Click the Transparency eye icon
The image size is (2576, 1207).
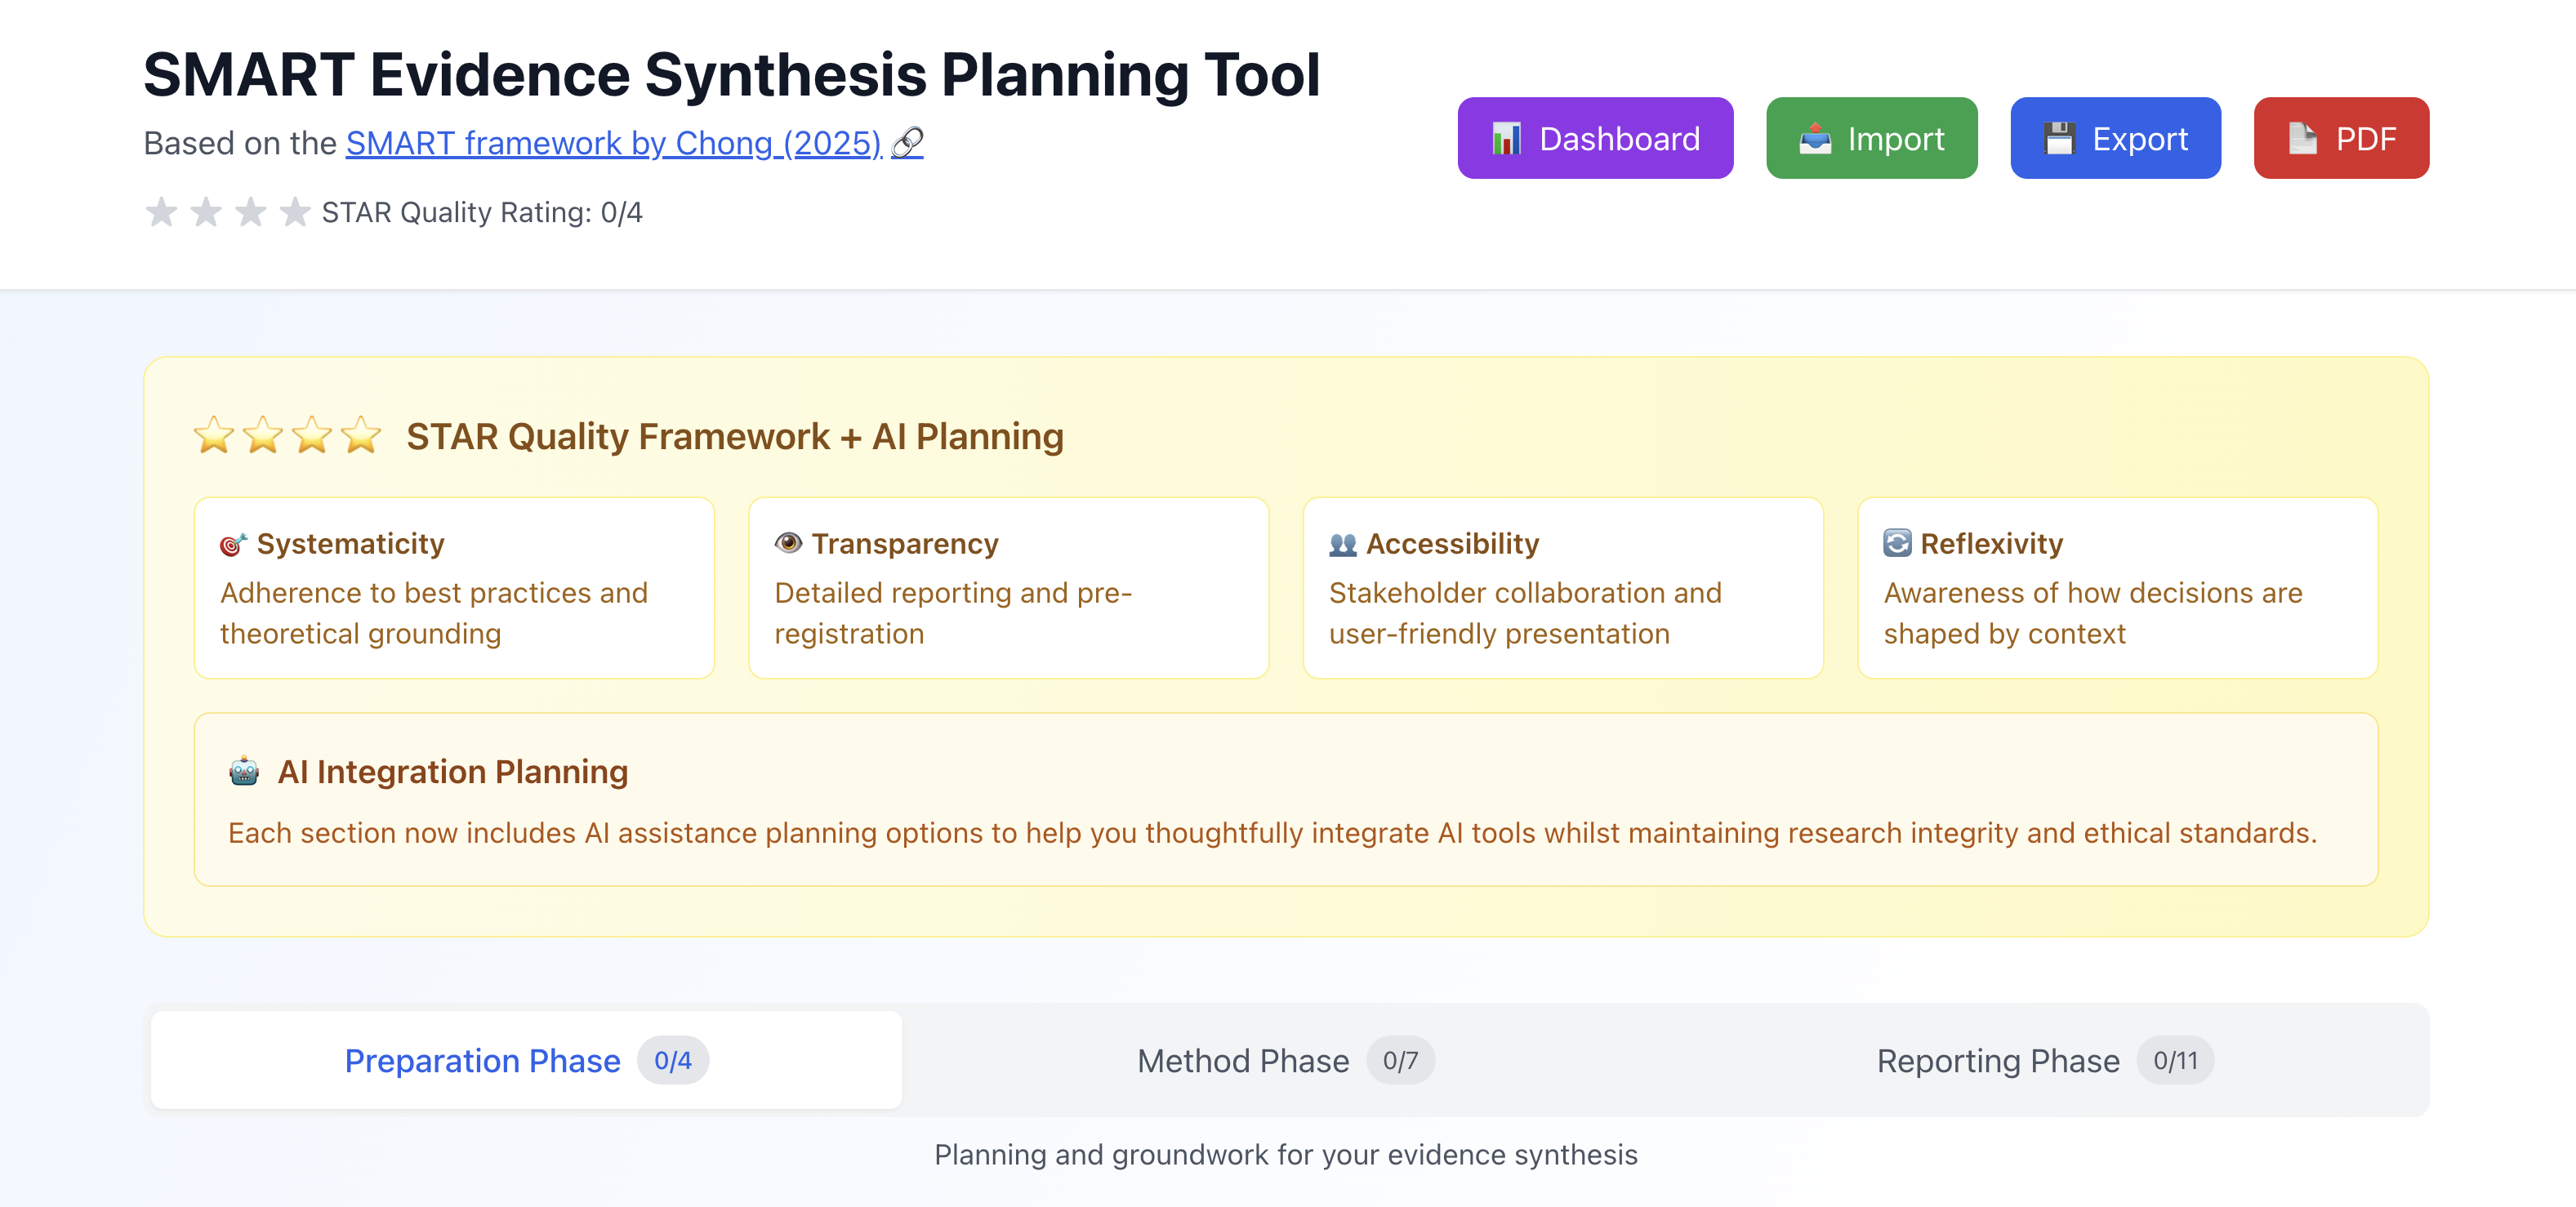788,543
